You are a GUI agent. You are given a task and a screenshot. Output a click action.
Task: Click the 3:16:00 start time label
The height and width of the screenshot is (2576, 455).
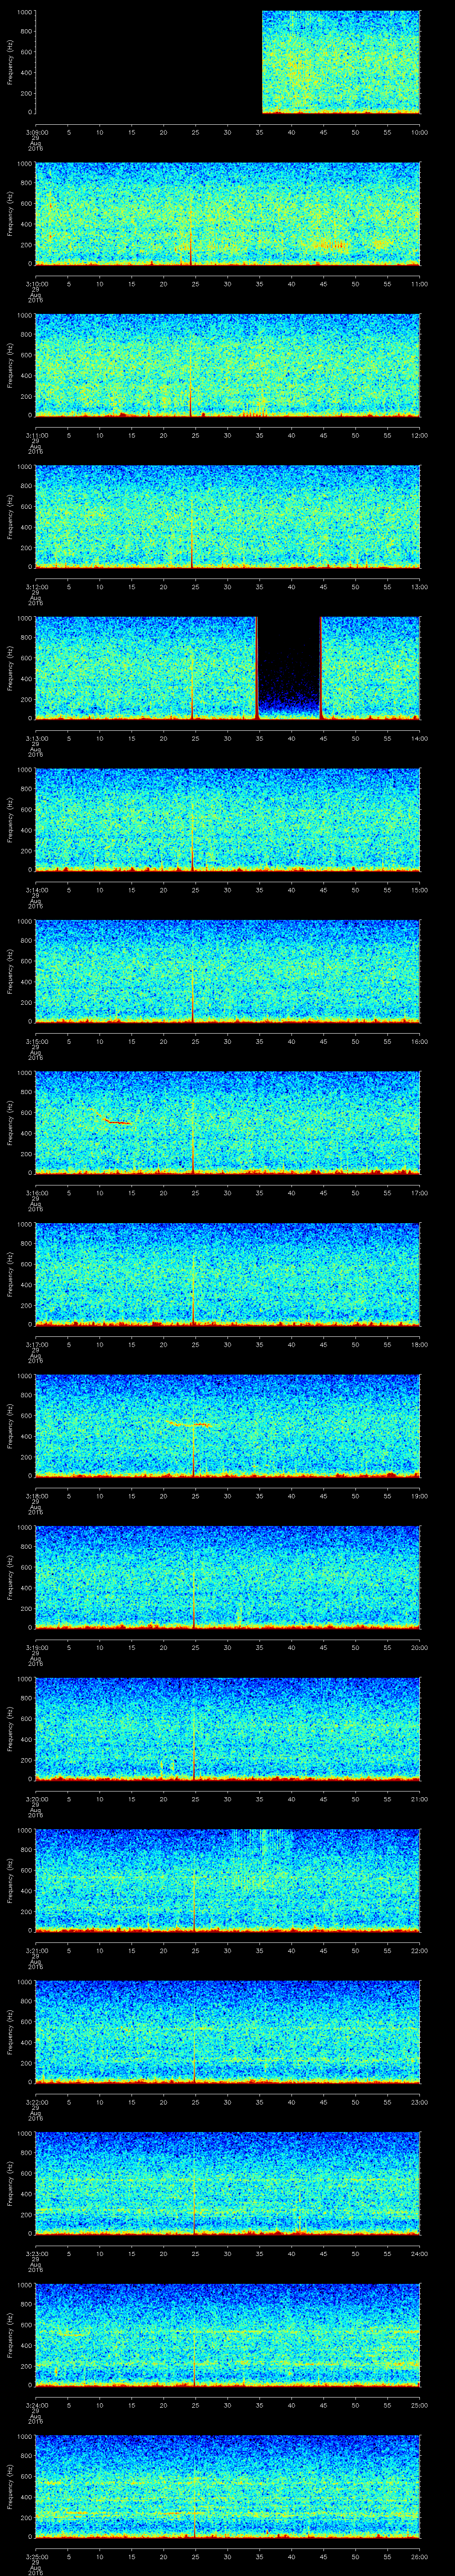click(x=36, y=1192)
